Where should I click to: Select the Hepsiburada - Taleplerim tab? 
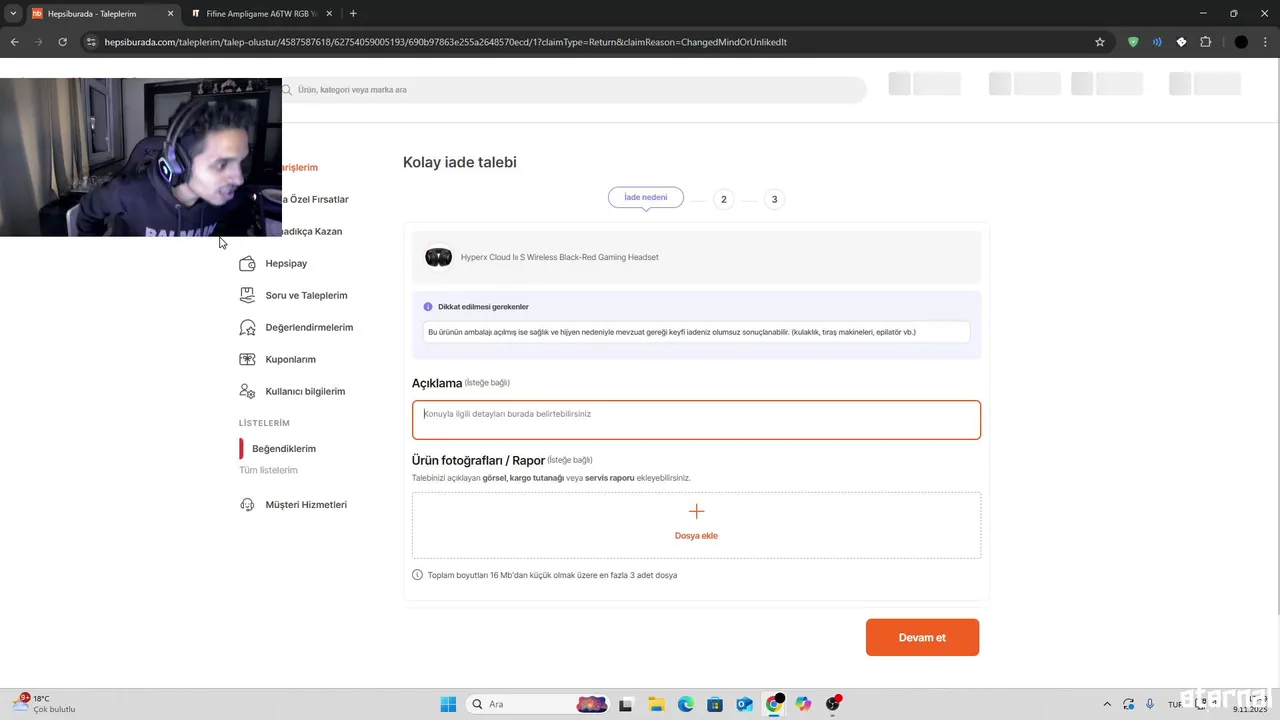[103, 14]
